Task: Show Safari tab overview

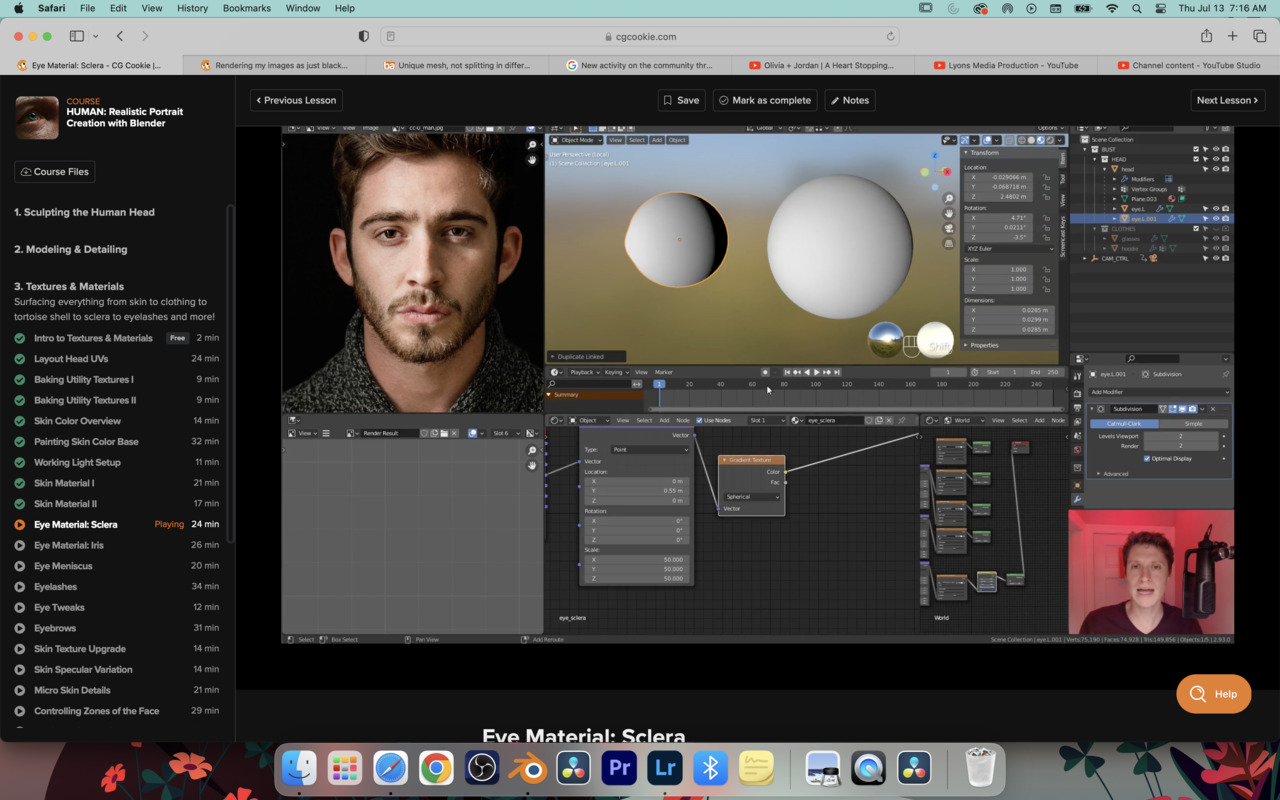Action: (x=1259, y=36)
